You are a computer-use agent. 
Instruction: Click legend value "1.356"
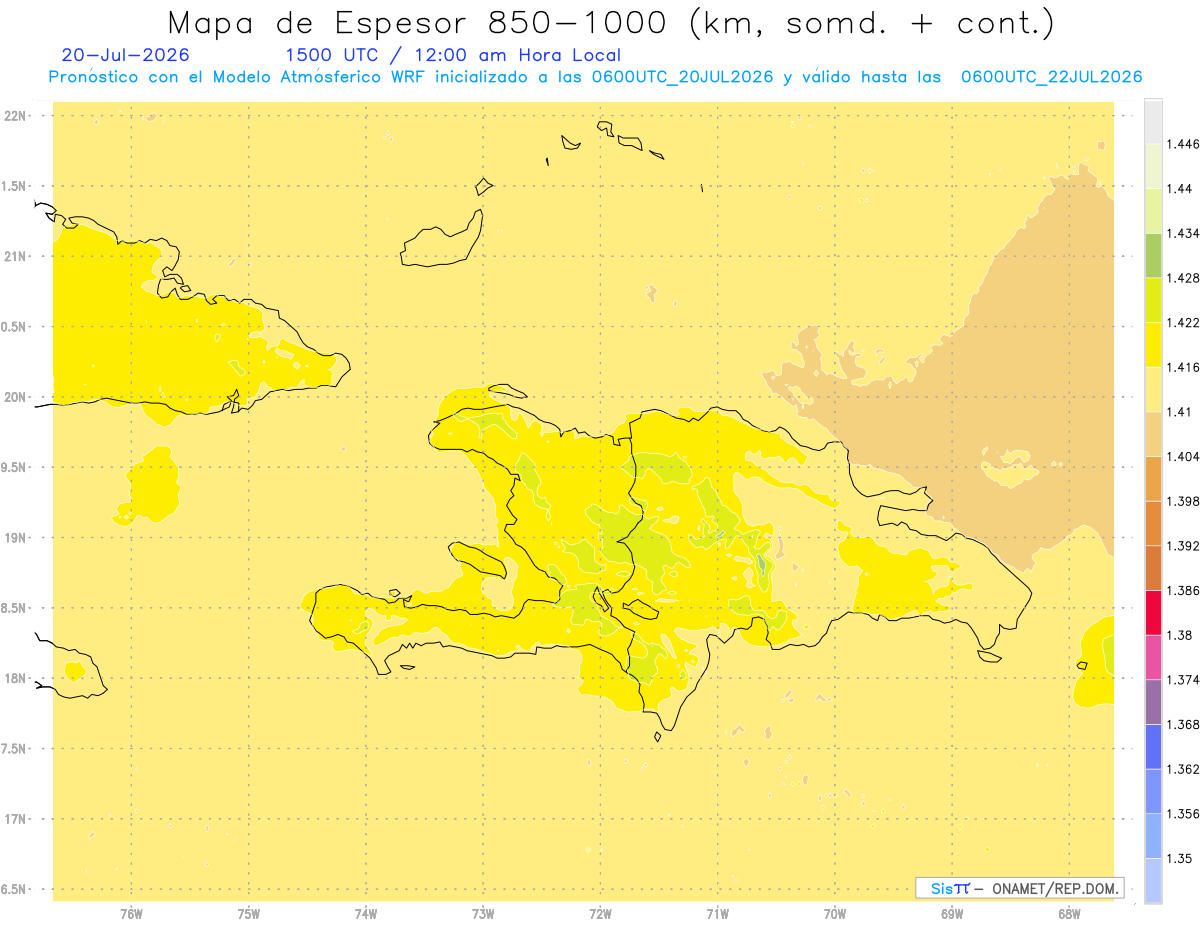[x=1183, y=814]
